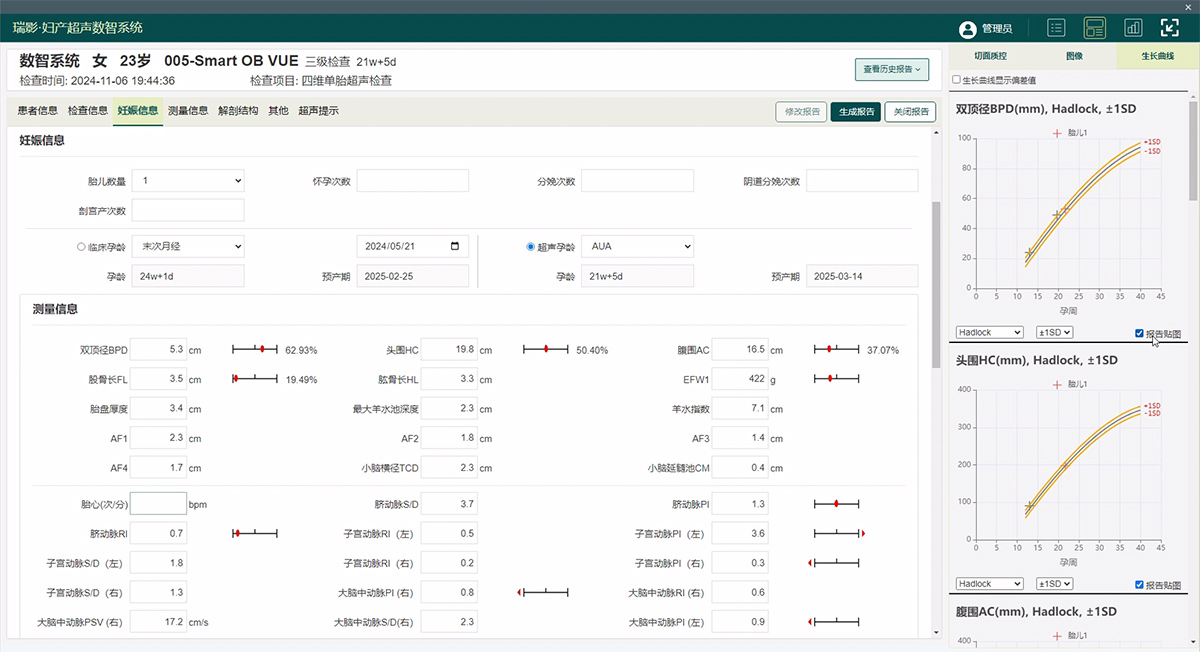This screenshot has width=1200, height=652.
Task: Click the 胎心(次/分) input field
Action: click(x=158, y=504)
